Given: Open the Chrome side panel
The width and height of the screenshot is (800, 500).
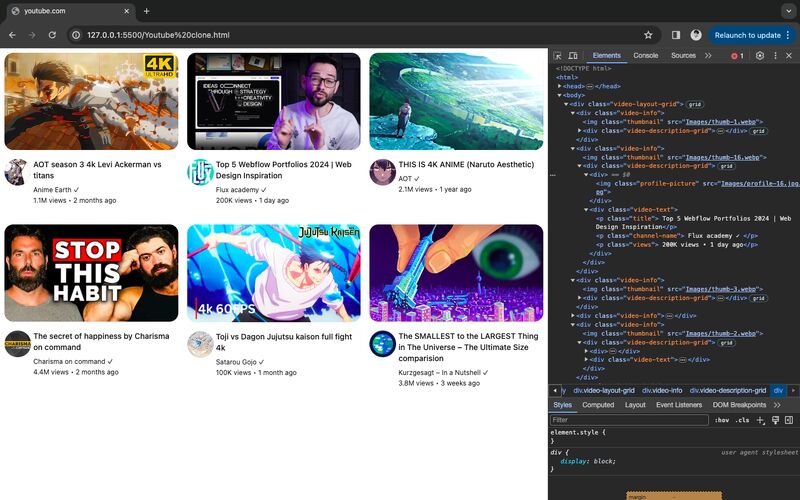Looking at the screenshot, I should coord(676,35).
